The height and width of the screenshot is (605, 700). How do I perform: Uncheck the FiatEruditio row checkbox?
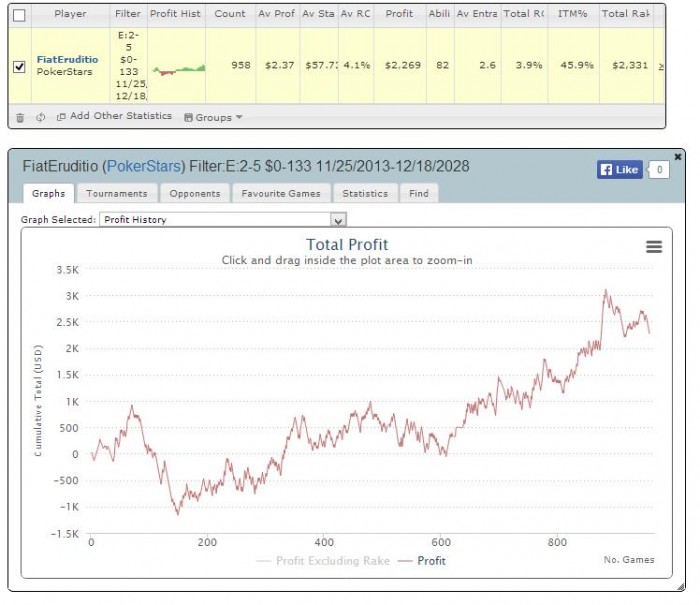[19, 67]
